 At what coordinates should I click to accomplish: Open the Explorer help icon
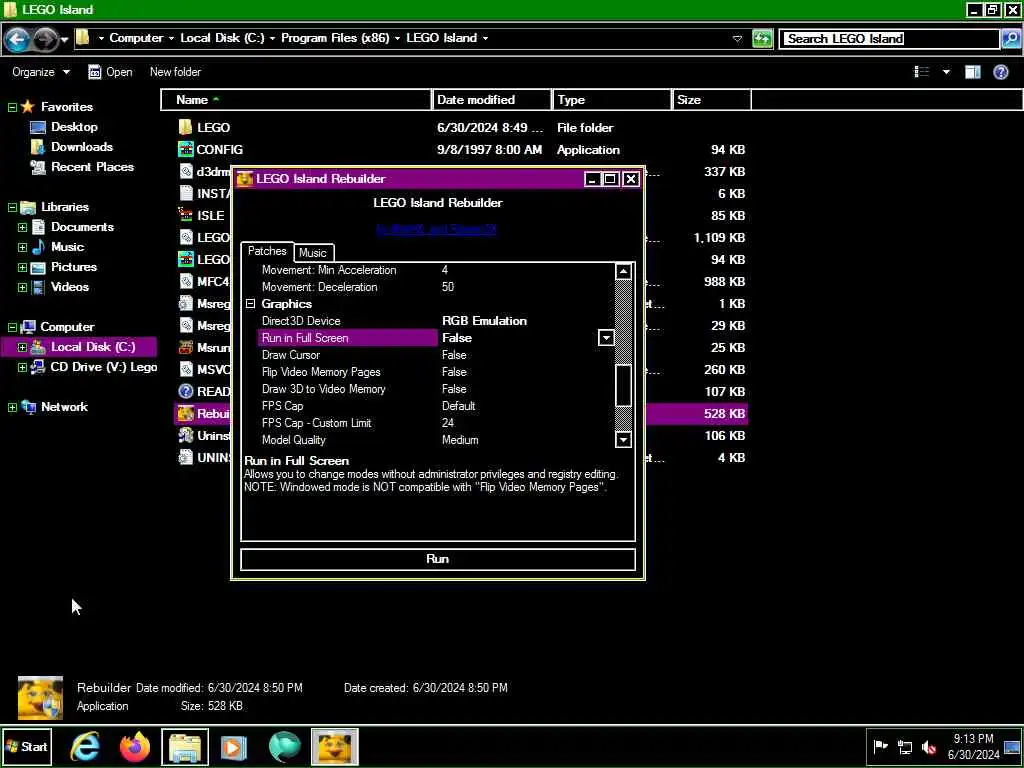1000,72
